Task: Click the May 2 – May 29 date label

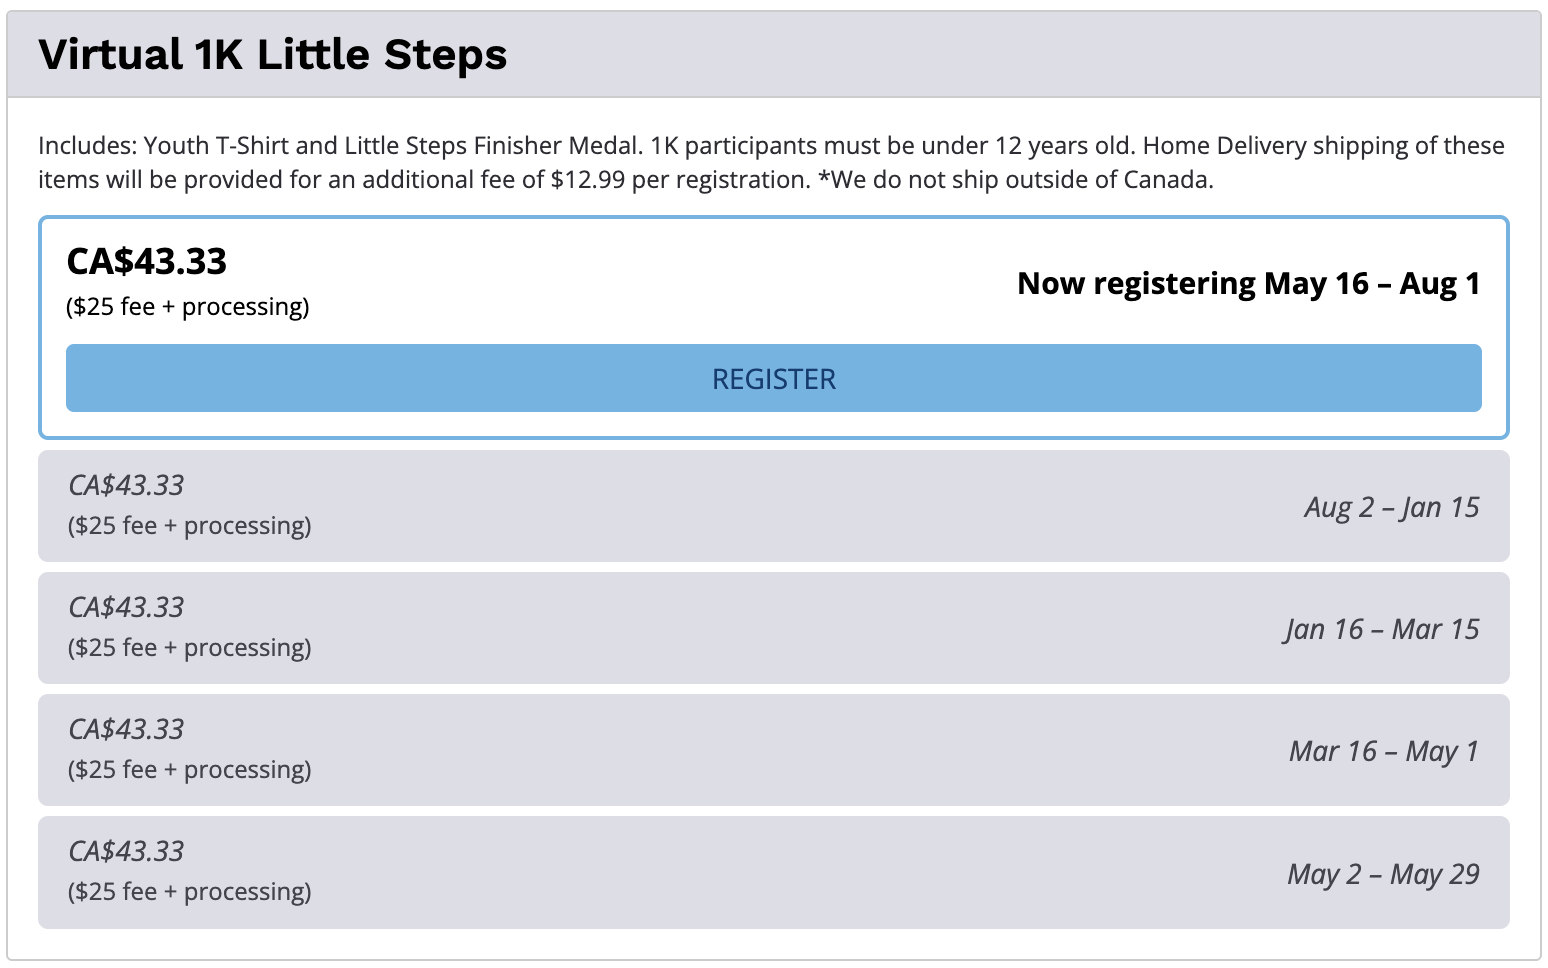Action: pyautogui.click(x=1383, y=874)
